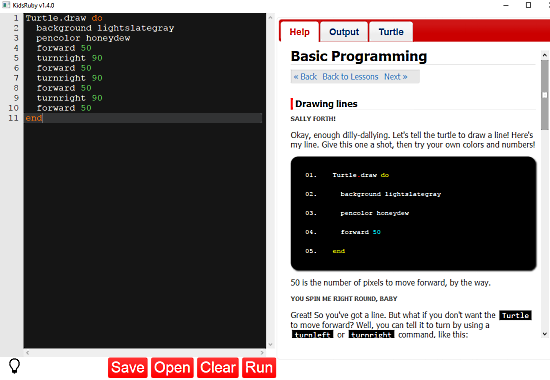Click the lightbulb hint icon
Image resolution: width=550 pixels, height=380 pixels.
point(14,366)
